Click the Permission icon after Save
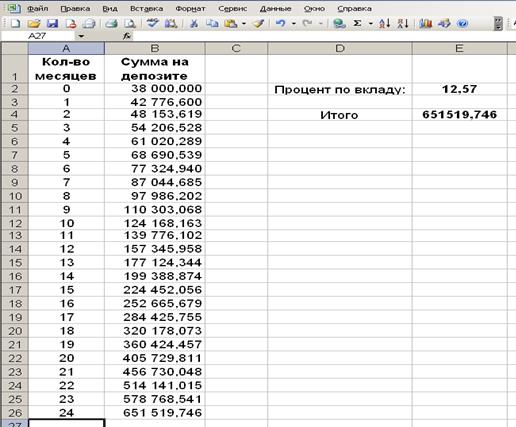 pyautogui.click(x=71, y=24)
